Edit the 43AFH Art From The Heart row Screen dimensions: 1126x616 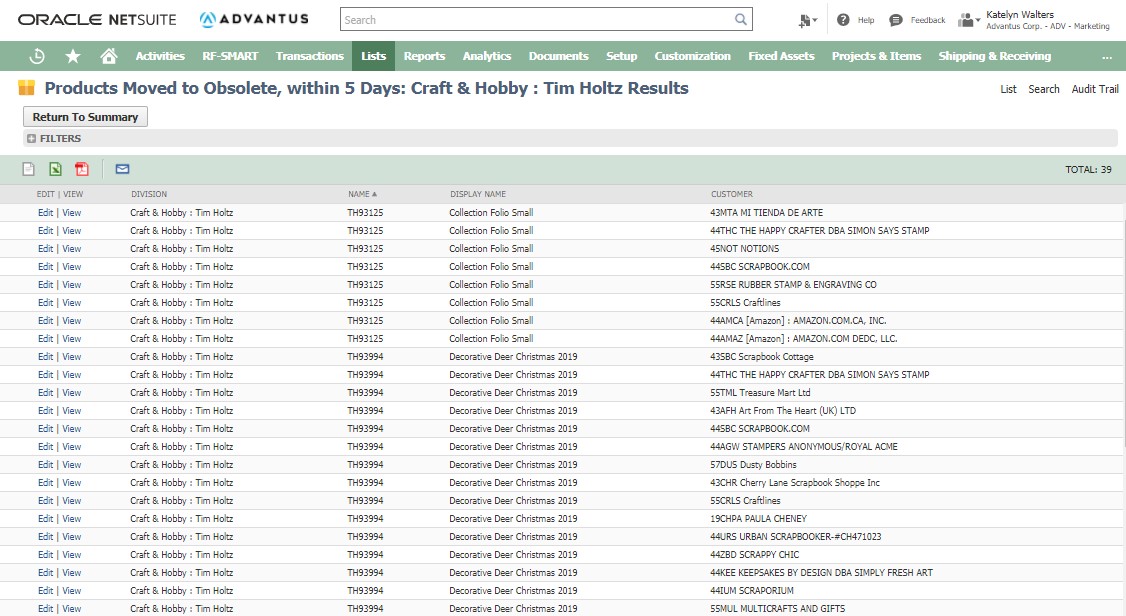click(45, 411)
